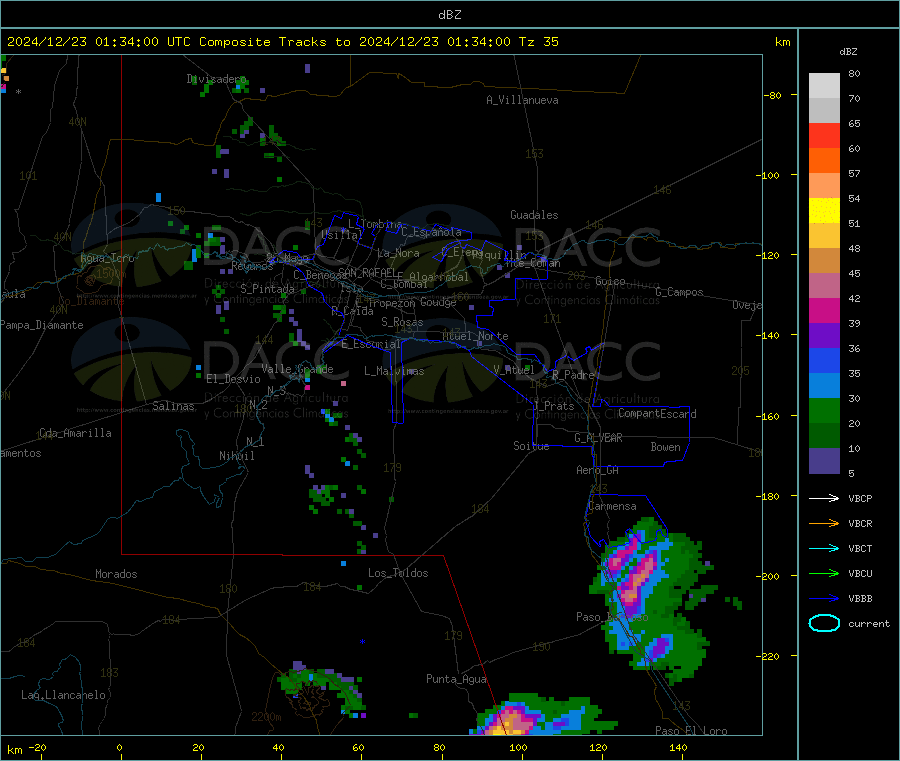Click the 39 dBZ purple color swatch
This screenshot has height=761, width=900.
824,336
